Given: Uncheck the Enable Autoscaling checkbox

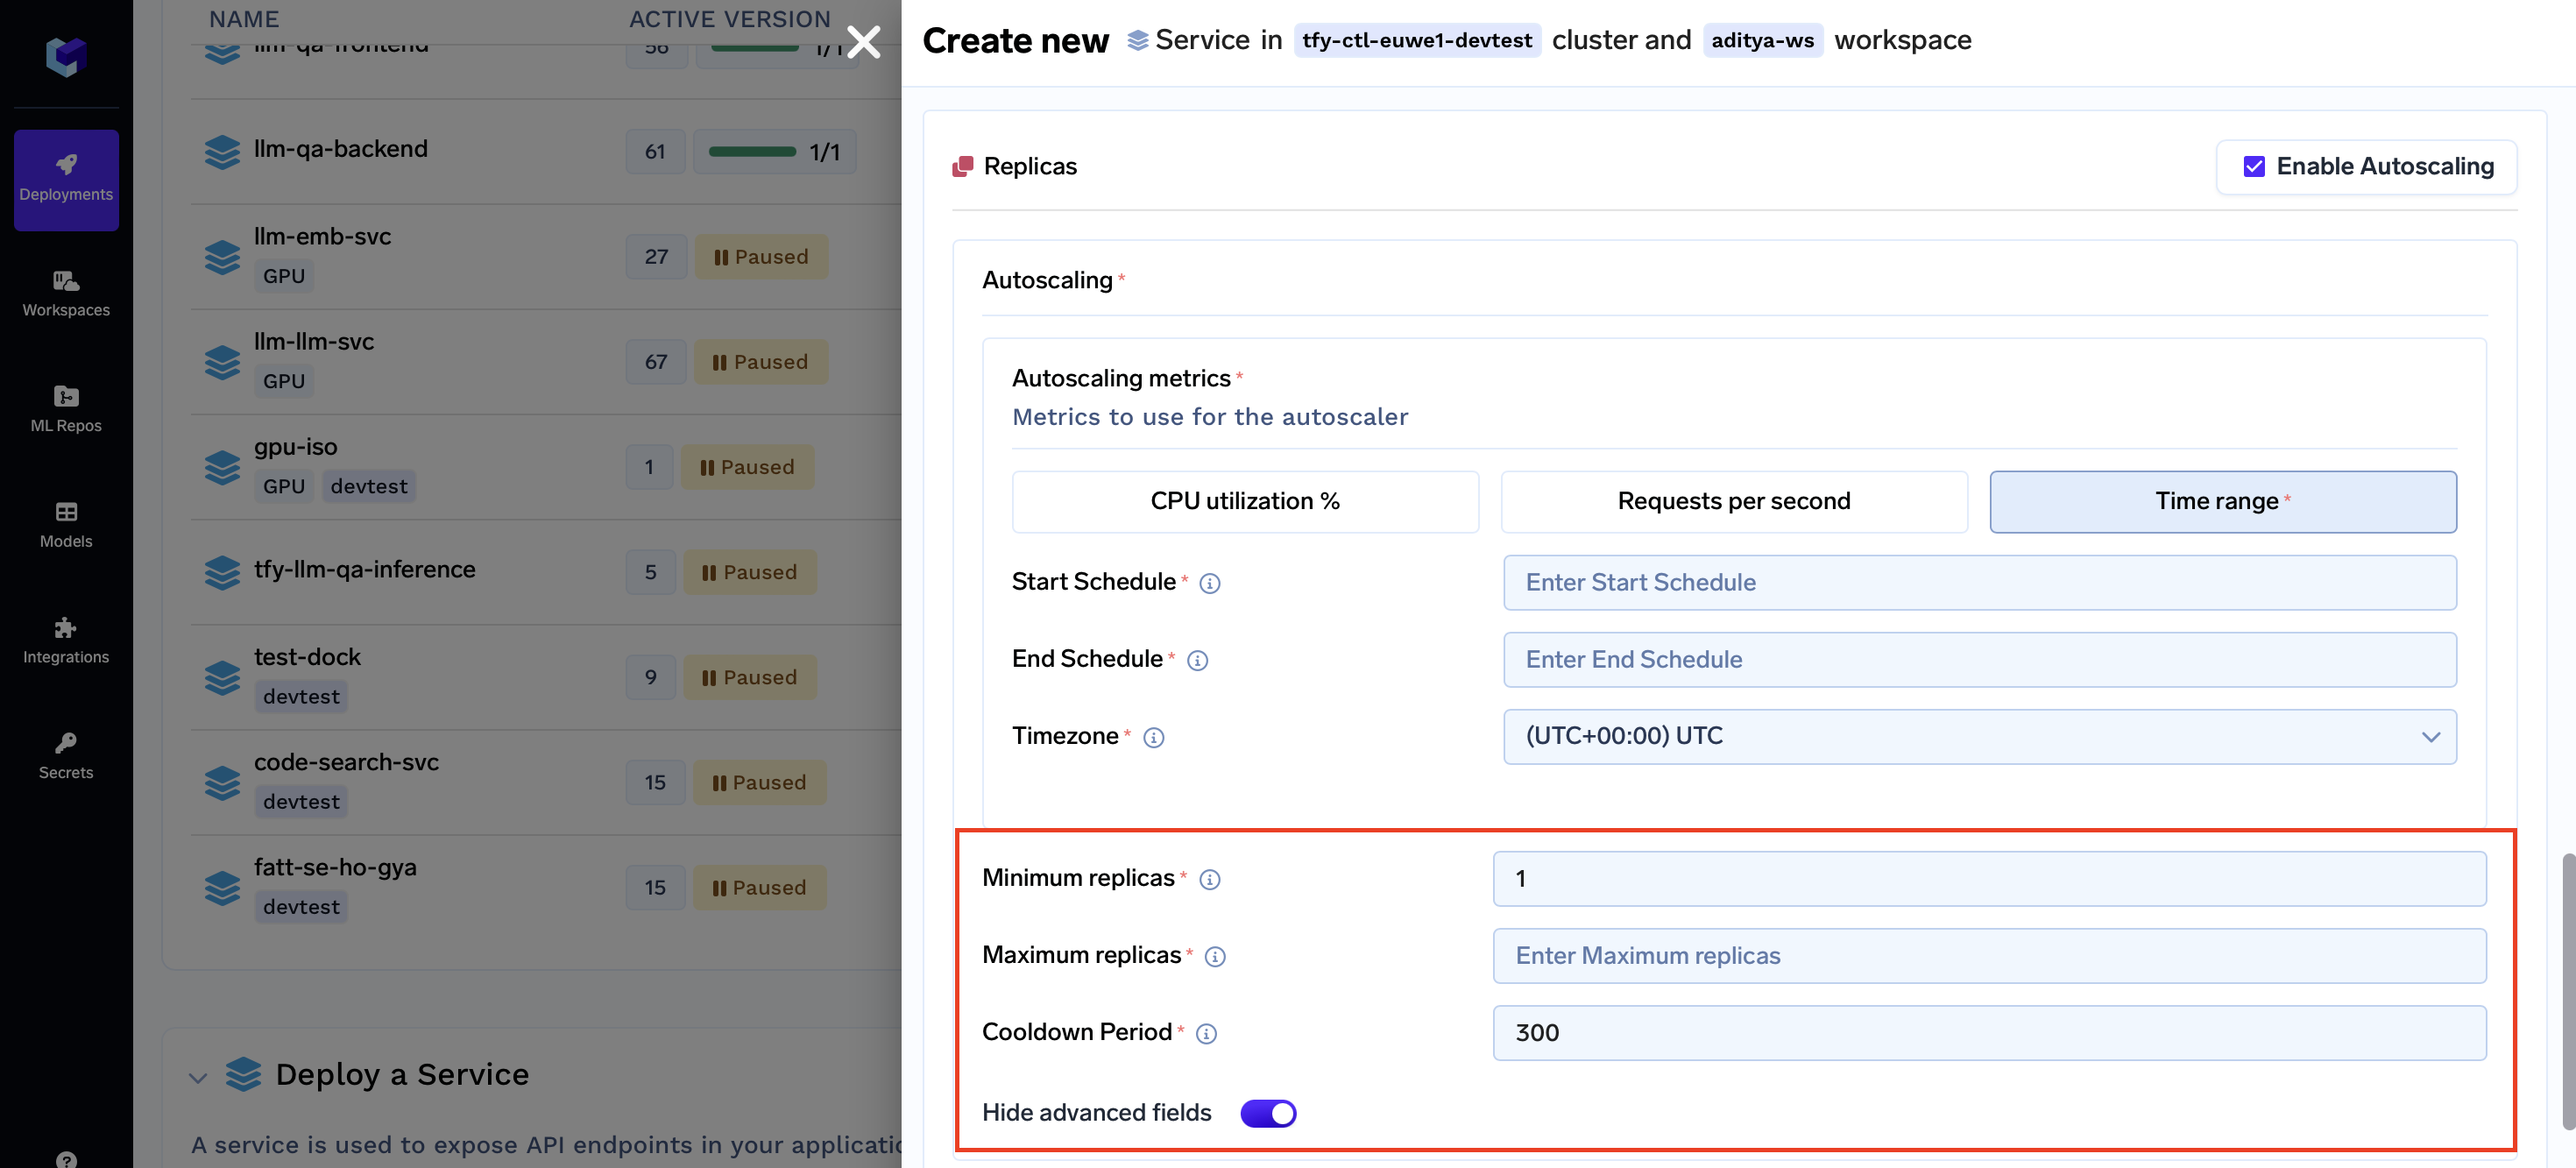Looking at the screenshot, I should (2254, 166).
